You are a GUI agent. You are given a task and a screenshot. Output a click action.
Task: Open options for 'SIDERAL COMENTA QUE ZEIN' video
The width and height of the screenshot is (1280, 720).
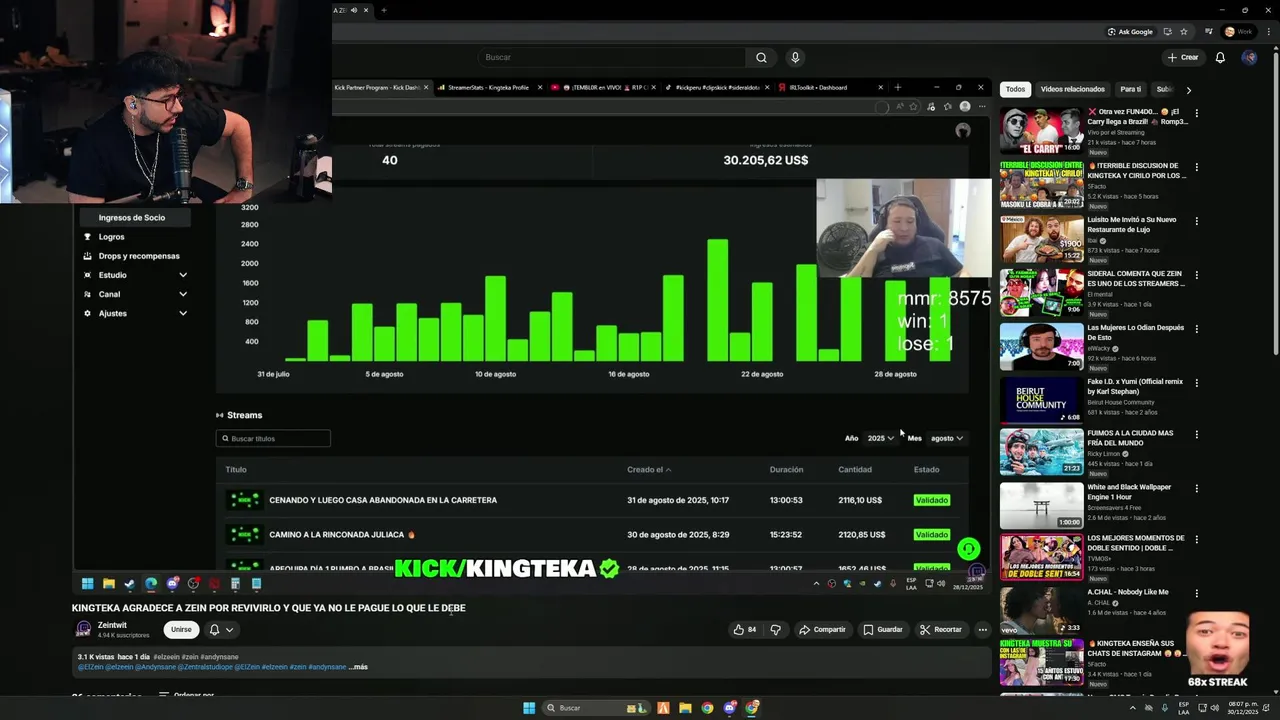[x=1196, y=275]
